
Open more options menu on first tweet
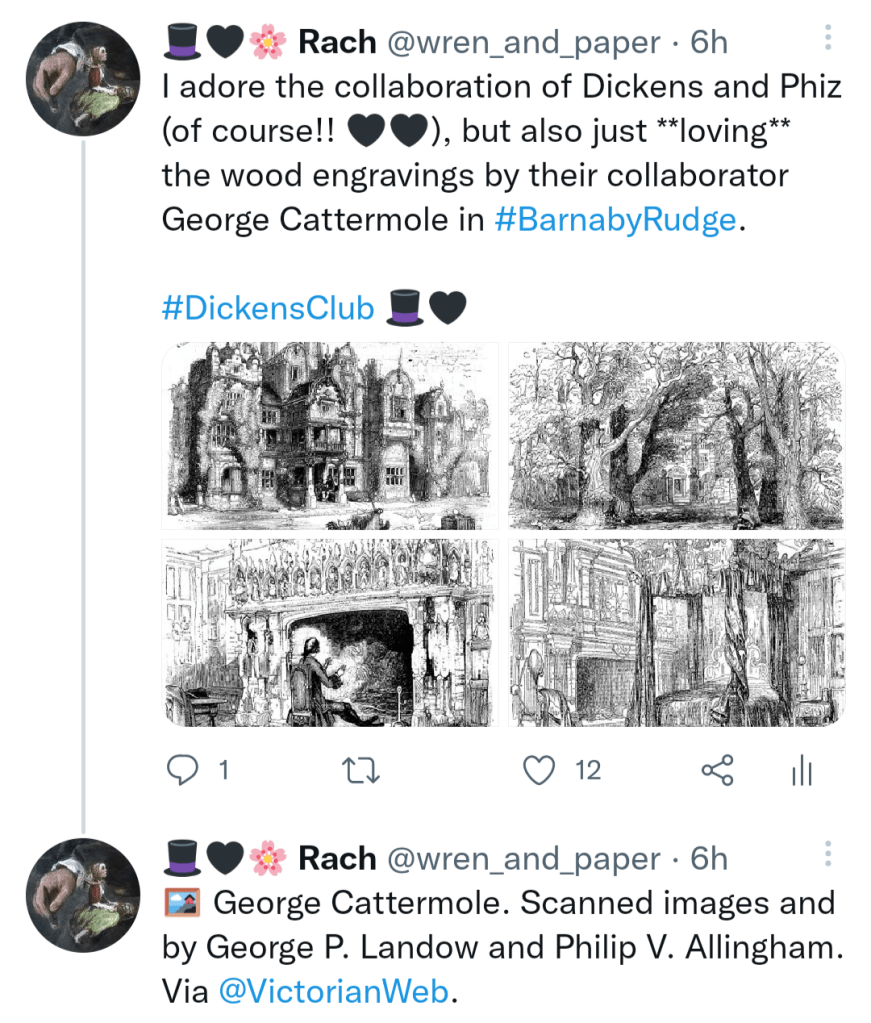click(827, 39)
